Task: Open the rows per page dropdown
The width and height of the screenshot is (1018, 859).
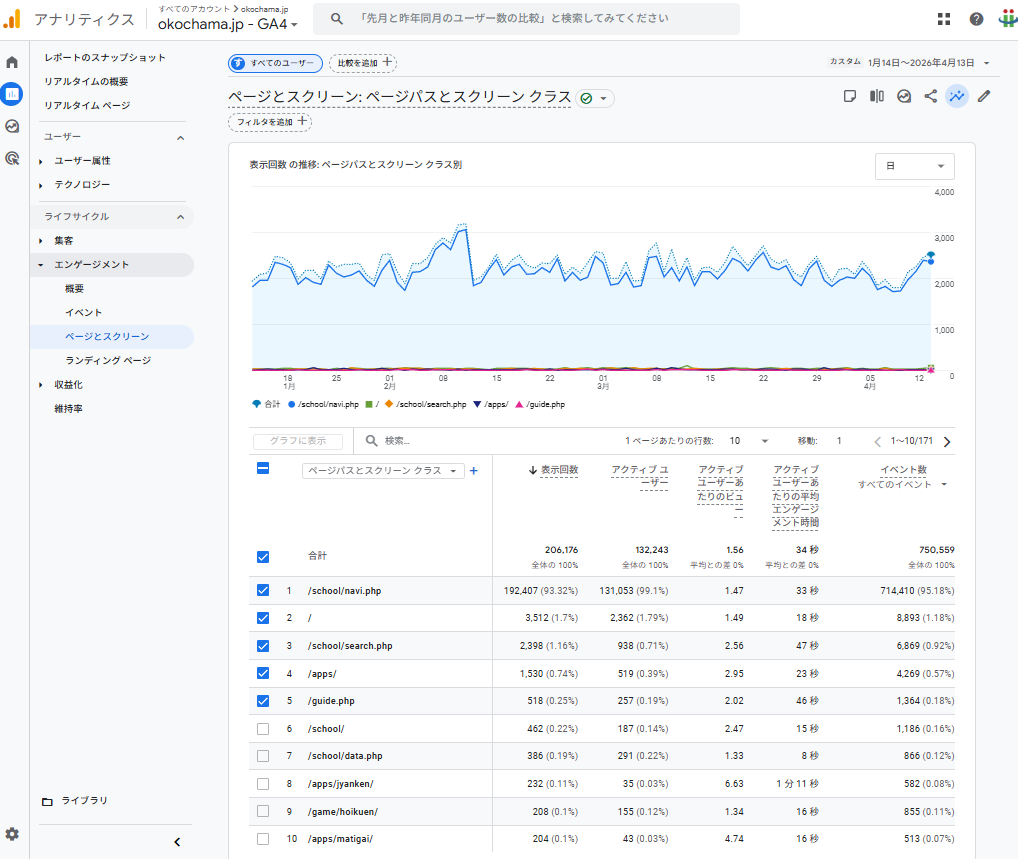Action: [x=748, y=441]
